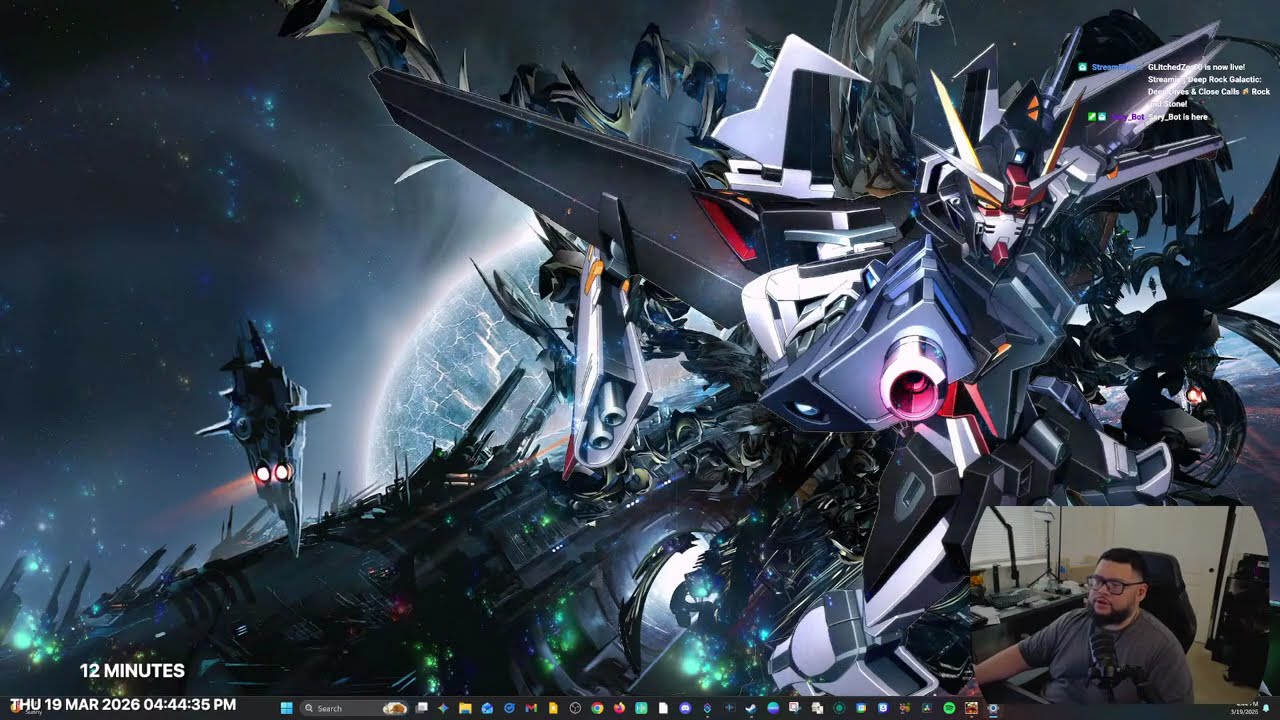Open the Snipping Tool icon
Screen dimensions: 1280x720
(795, 708)
